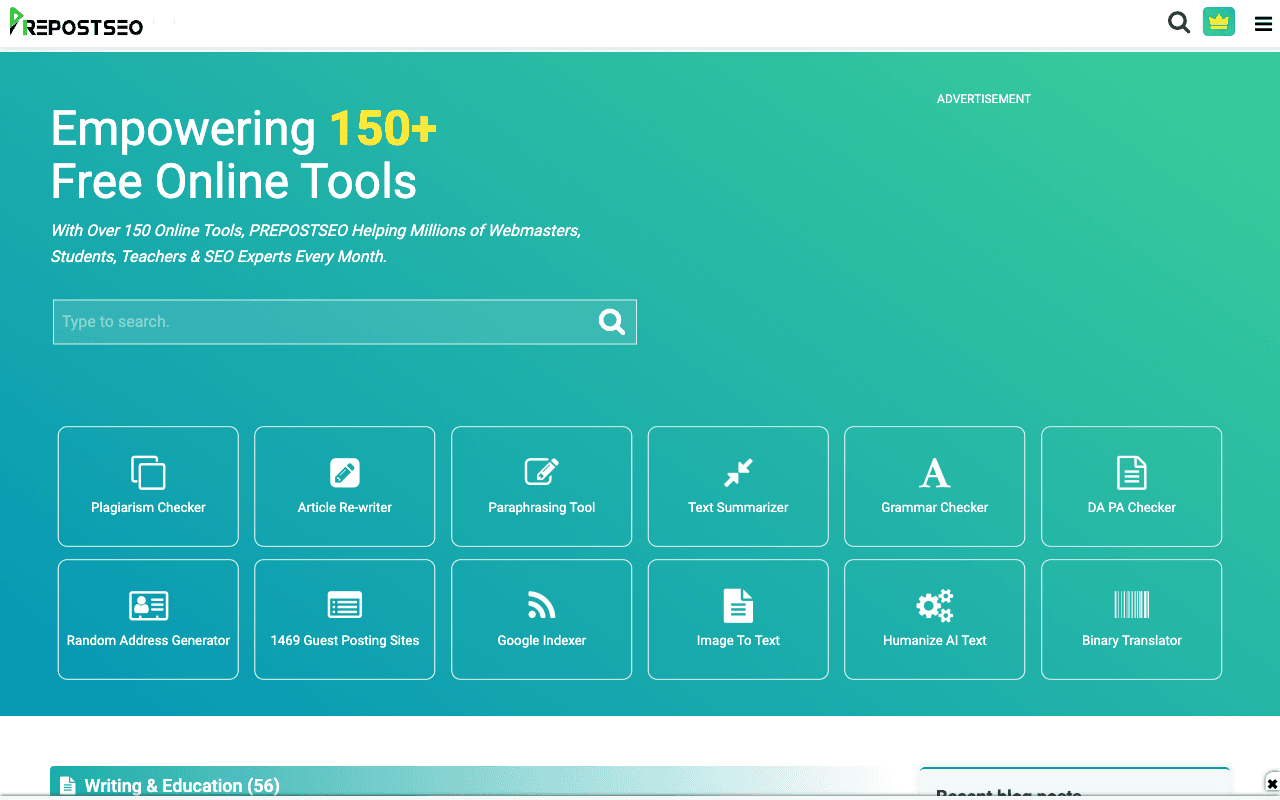1280x800 pixels.
Task: Close the bottom ad with the X
Action: point(1272,784)
